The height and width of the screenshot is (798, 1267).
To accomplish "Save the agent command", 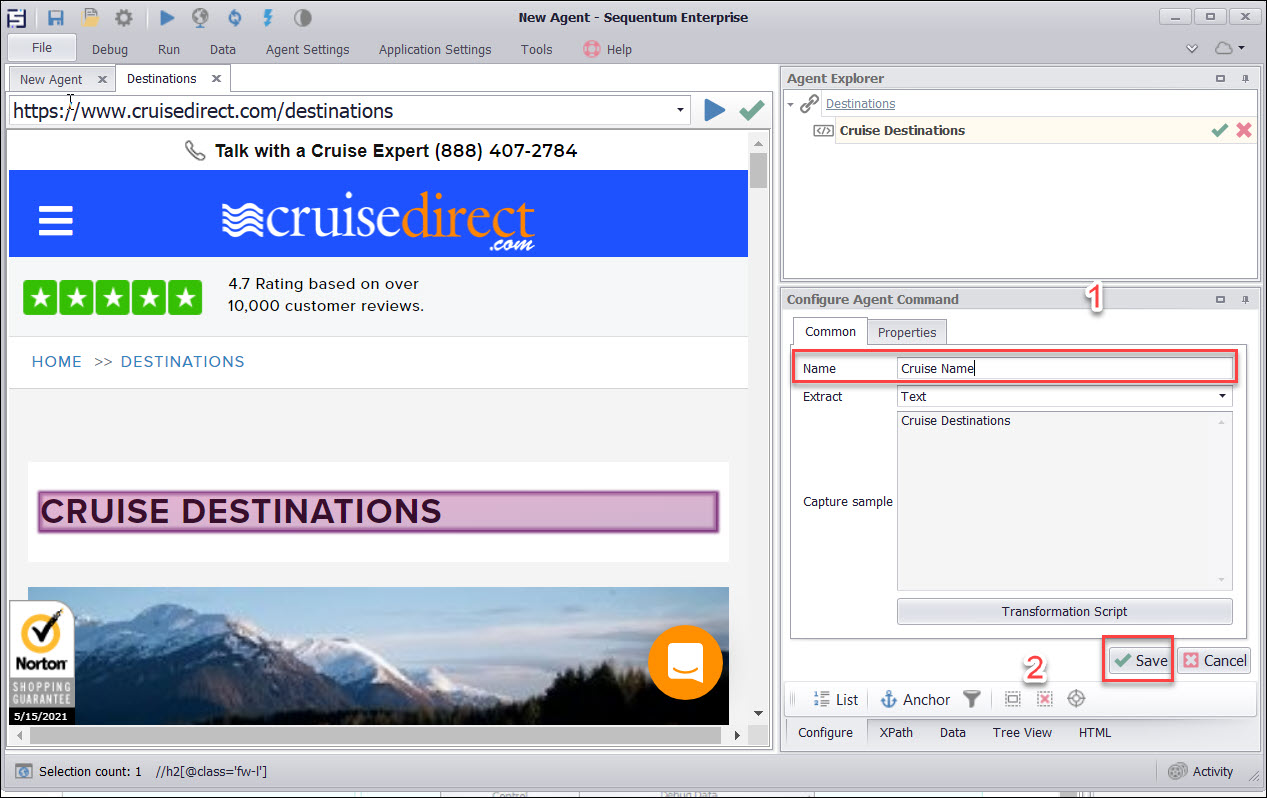I will click(1139, 660).
